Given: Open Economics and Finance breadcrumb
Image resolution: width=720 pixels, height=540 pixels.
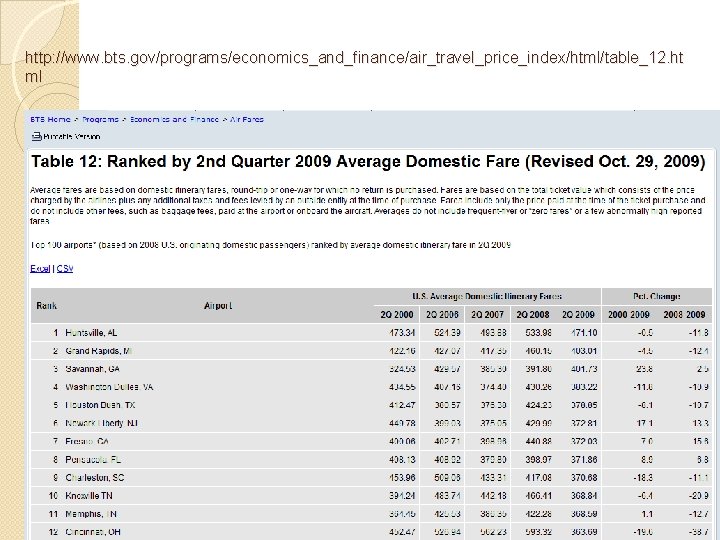Looking at the screenshot, I should click(x=174, y=119).
